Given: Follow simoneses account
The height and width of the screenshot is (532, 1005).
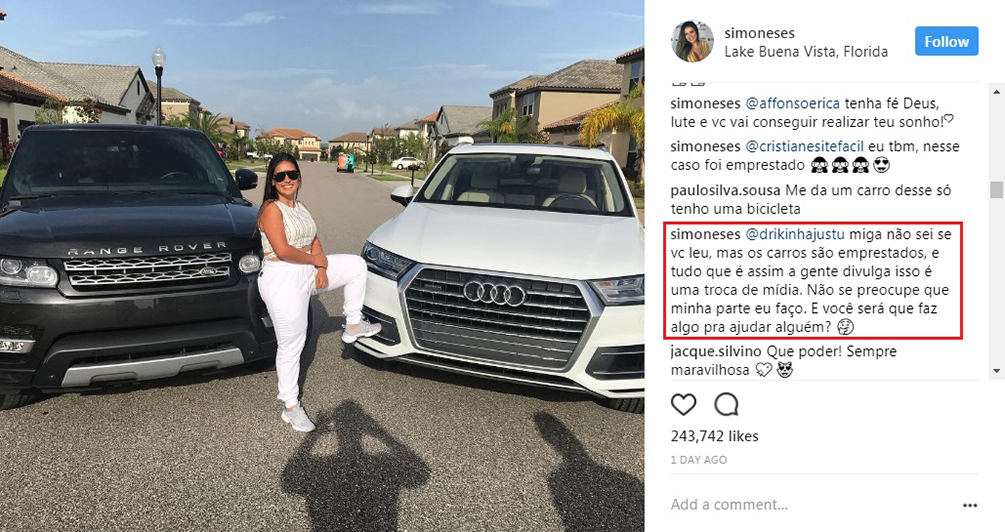Looking at the screenshot, I should (x=946, y=42).
